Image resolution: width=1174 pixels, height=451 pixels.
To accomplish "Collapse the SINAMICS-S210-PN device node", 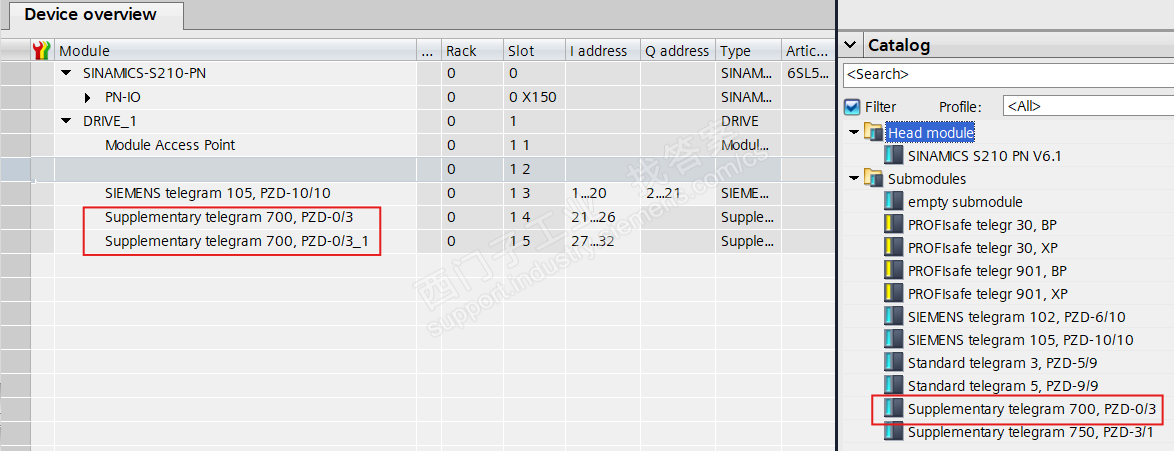I will click(66, 73).
